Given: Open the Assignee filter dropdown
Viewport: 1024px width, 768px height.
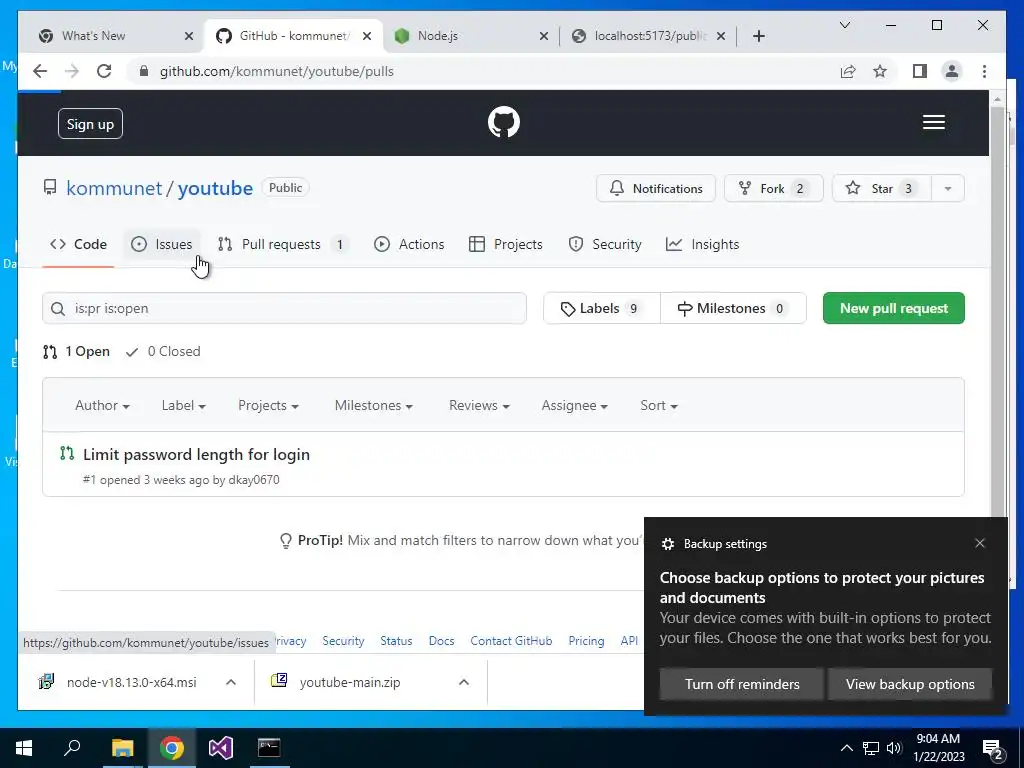Looking at the screenshot, I should (575, 406).
